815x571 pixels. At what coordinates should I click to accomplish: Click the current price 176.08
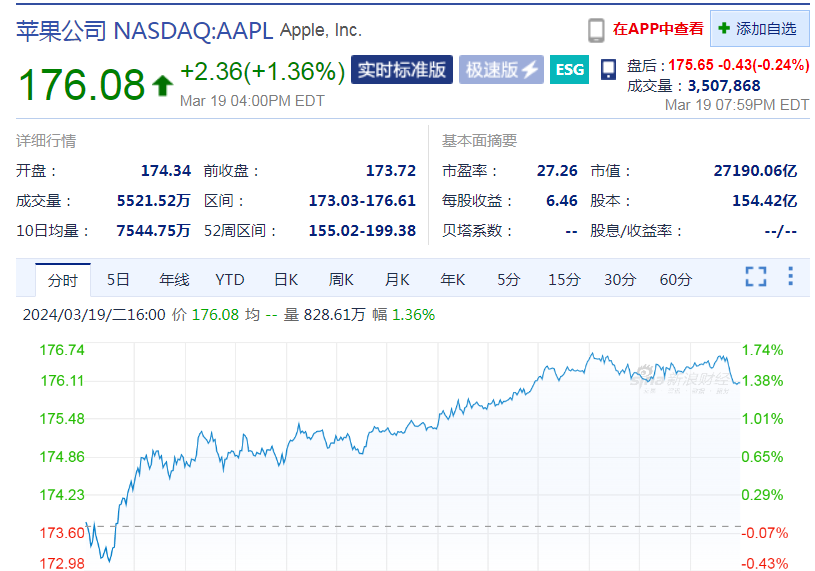tap(82, 85)
